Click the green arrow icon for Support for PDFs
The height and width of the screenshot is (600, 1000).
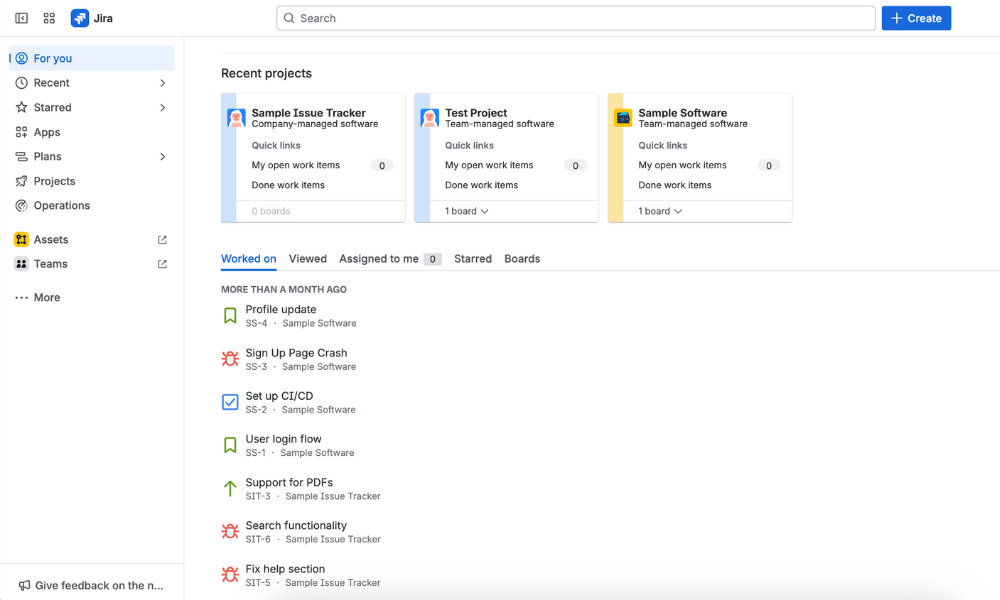click(x=230, y=489)
